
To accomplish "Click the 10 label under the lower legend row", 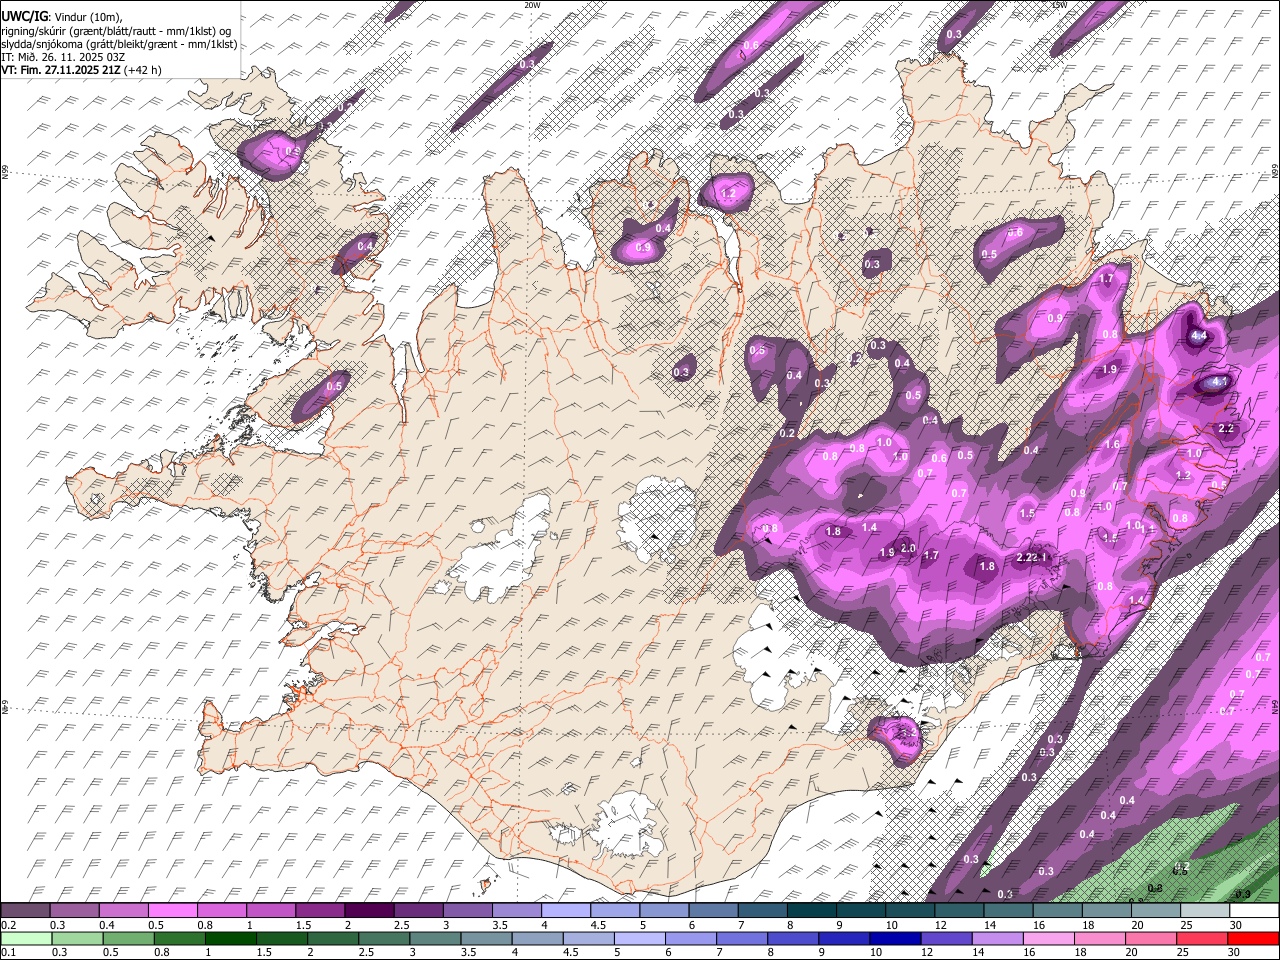I will (x=876, y=952).
